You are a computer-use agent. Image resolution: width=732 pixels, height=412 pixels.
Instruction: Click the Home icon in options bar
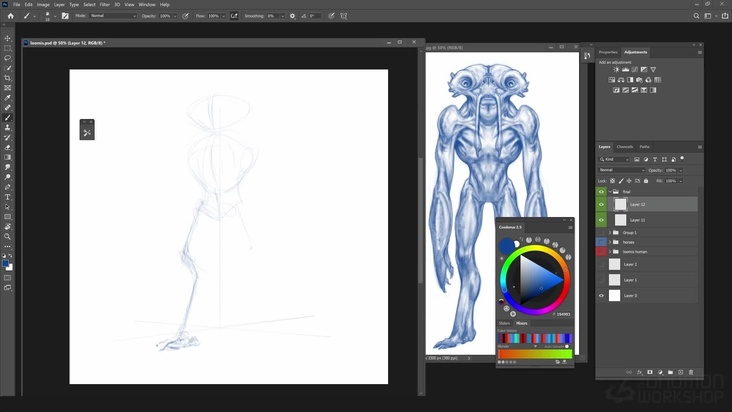[10, 16]
